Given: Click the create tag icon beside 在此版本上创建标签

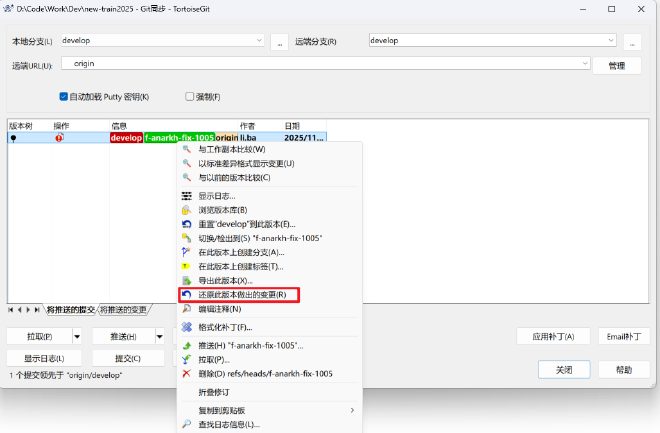Looking at the screenshot, I should tap(186, 267).
